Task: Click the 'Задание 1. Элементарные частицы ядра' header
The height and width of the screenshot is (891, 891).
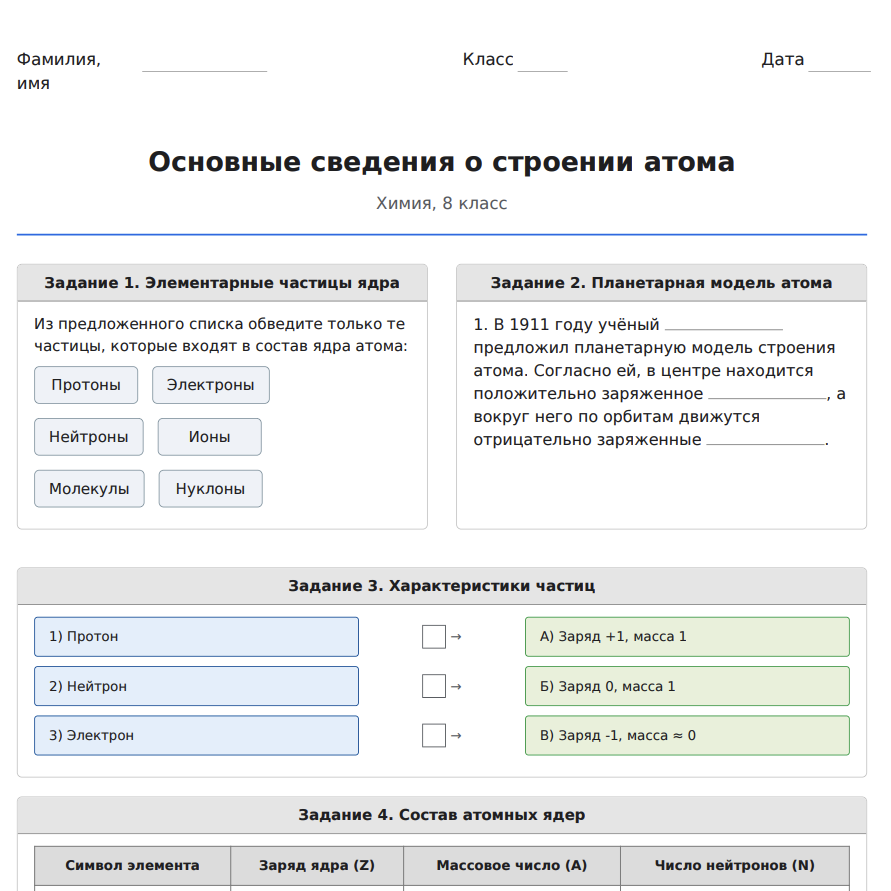Action: [222, 282]
